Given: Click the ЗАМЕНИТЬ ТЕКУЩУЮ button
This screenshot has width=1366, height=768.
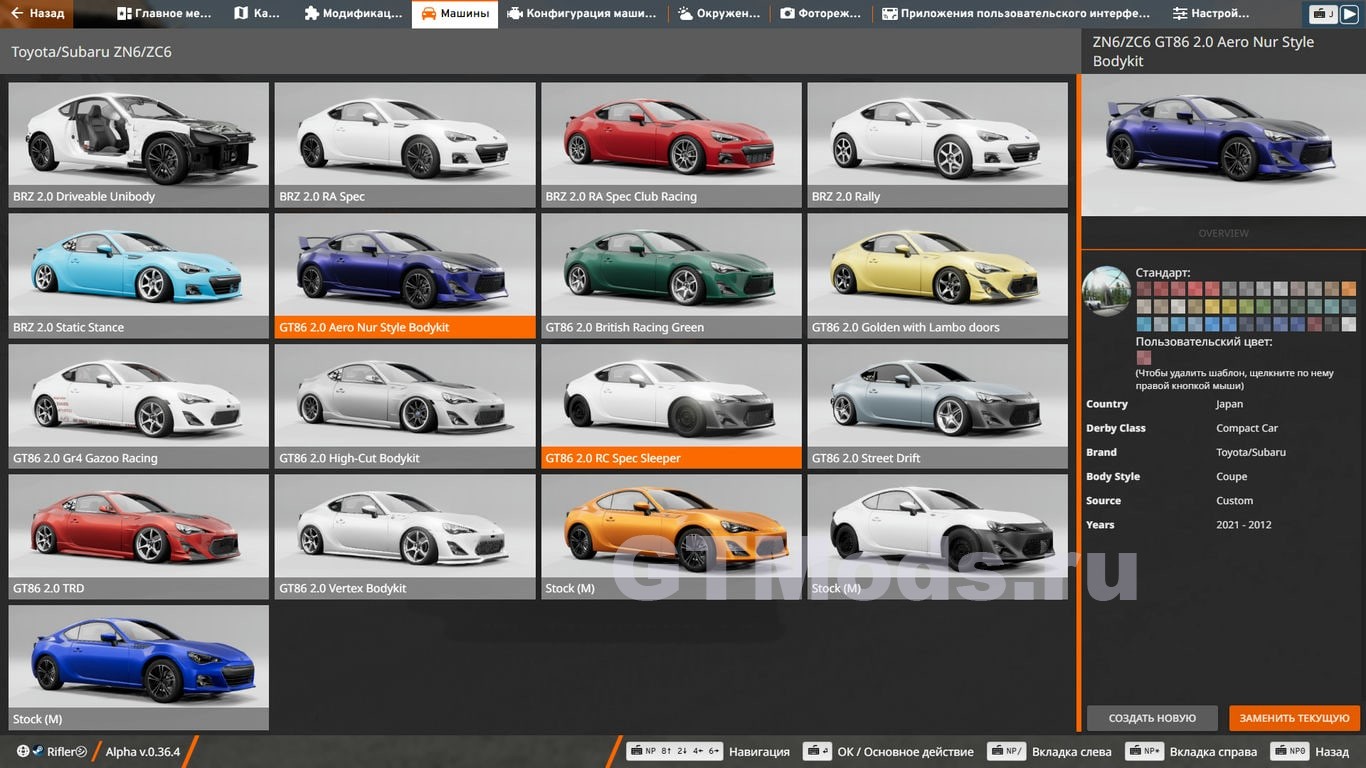Looking at the screenshot, I should pyautogui.click(x=1295, y=718).
